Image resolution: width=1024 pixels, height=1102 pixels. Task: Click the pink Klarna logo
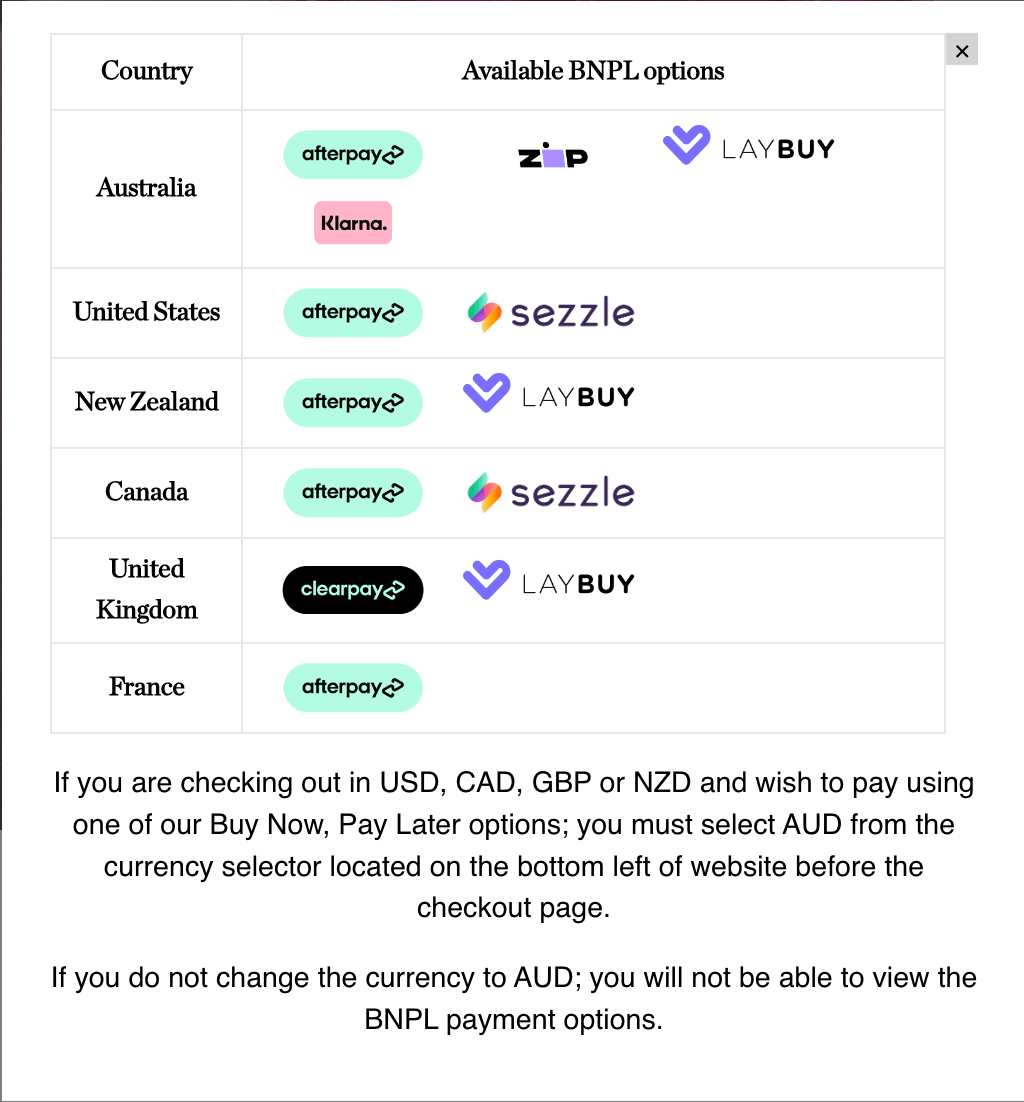click(353, 223)
